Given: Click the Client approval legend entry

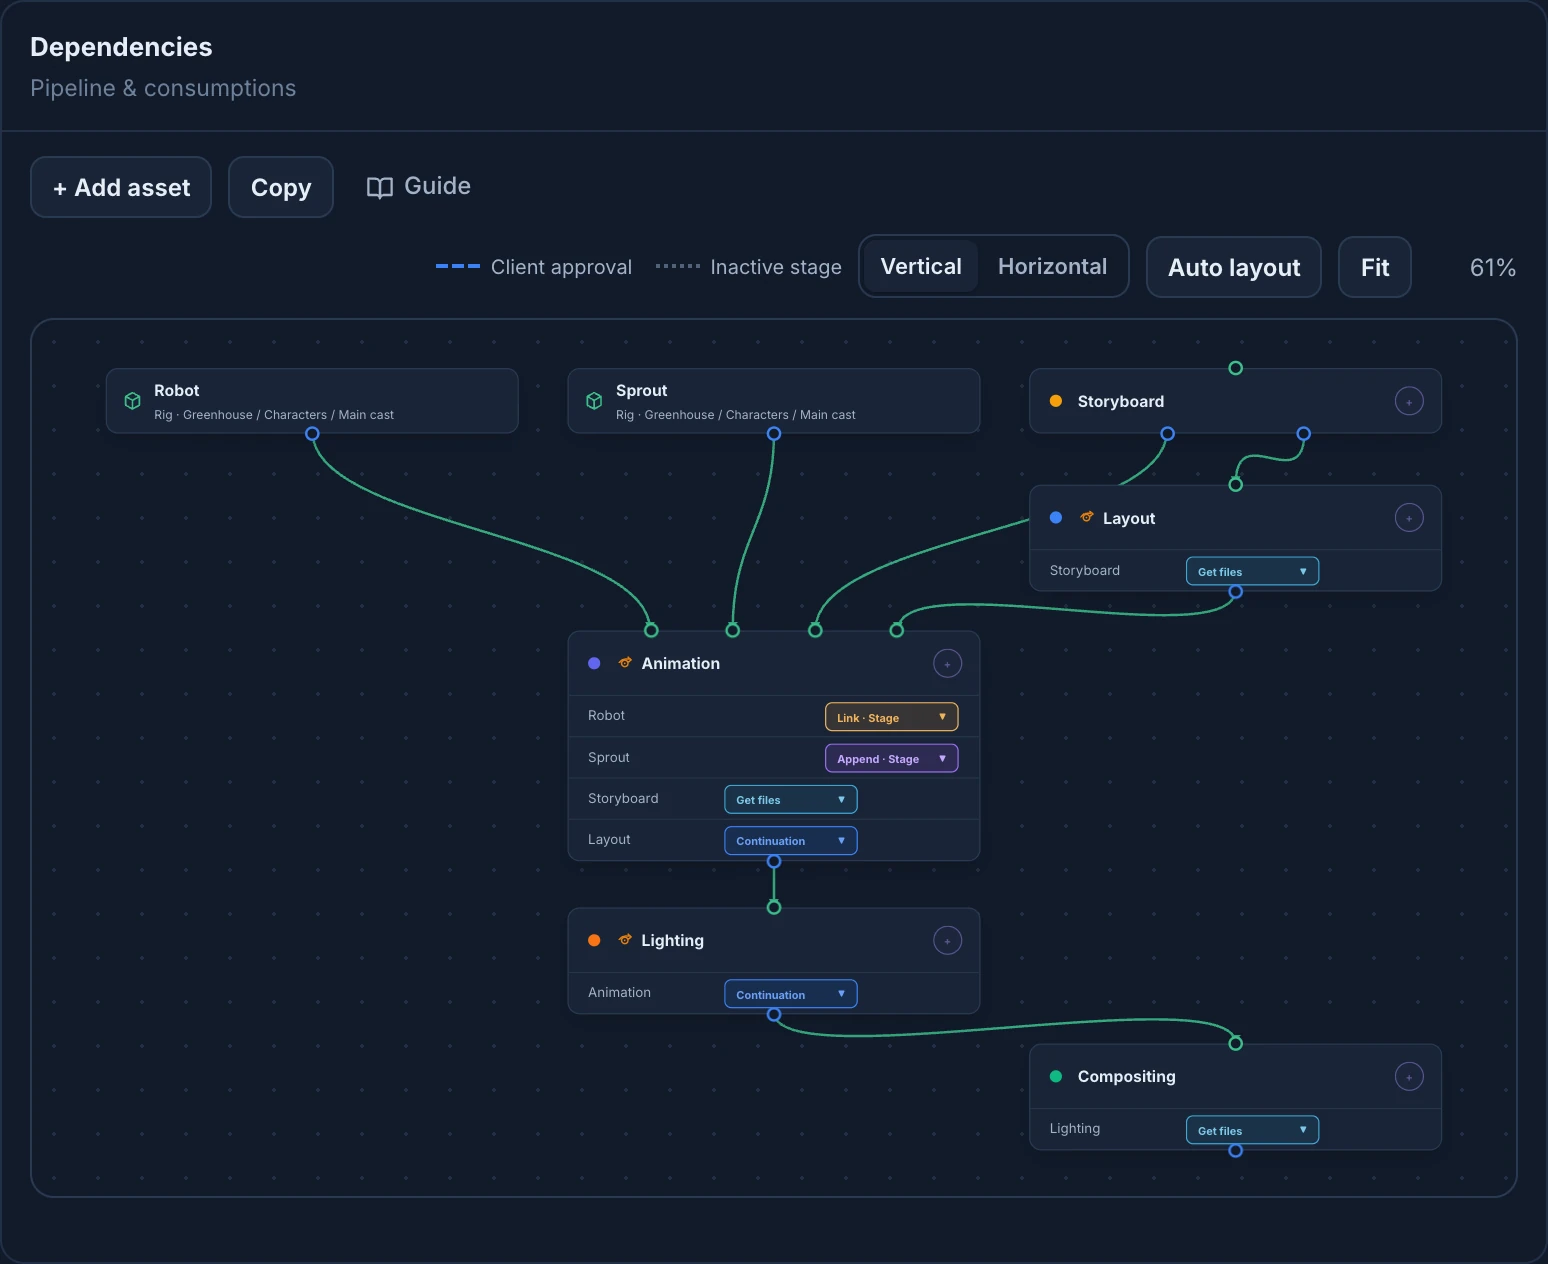Looking at the screenshot, I should [534, 267].
